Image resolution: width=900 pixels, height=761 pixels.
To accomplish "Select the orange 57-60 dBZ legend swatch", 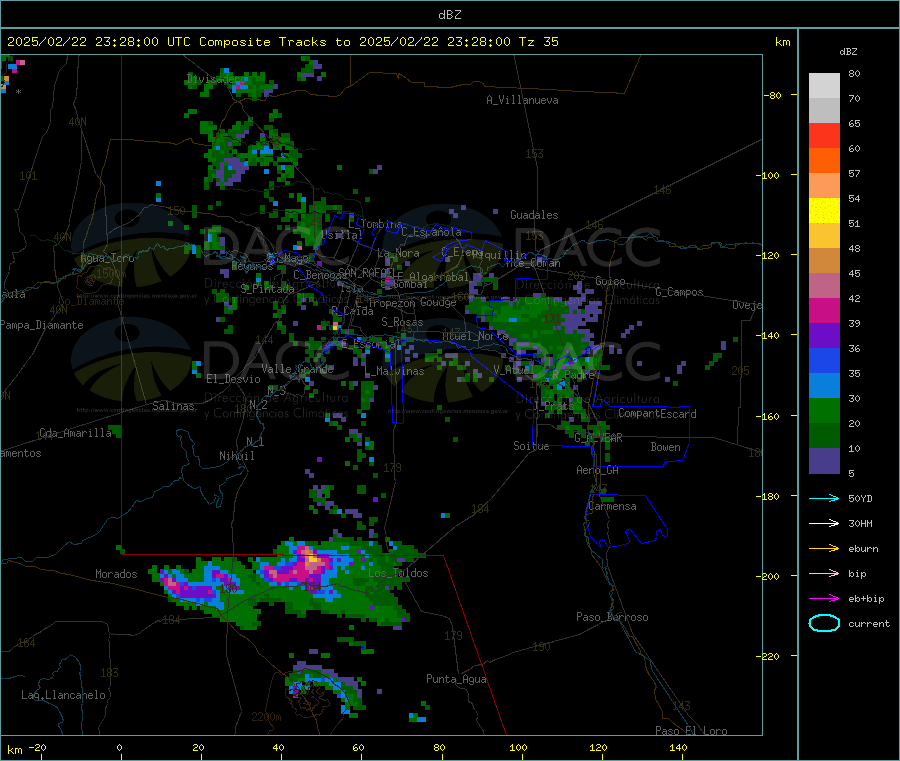I will pos(824,161).
